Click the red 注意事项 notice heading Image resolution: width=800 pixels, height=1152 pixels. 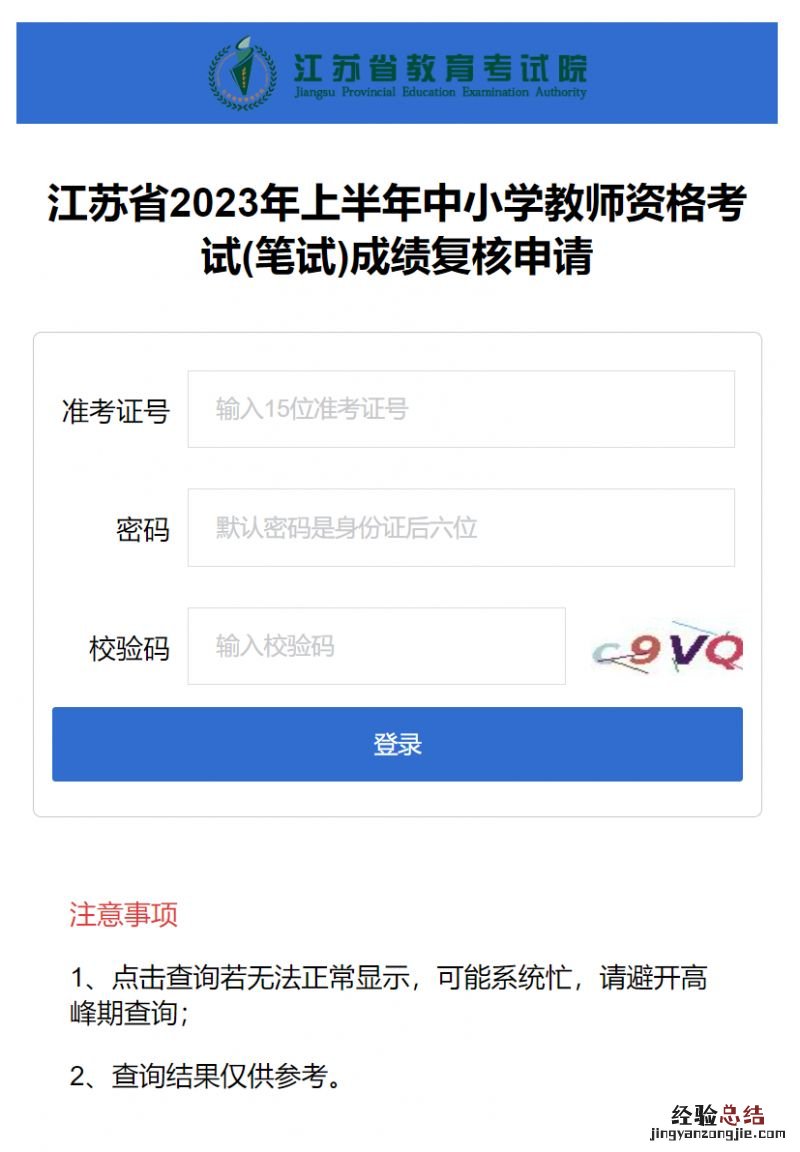123,915
